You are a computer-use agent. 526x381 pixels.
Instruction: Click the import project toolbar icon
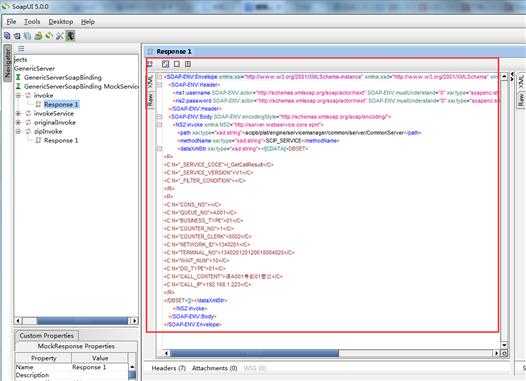point(17,36)
